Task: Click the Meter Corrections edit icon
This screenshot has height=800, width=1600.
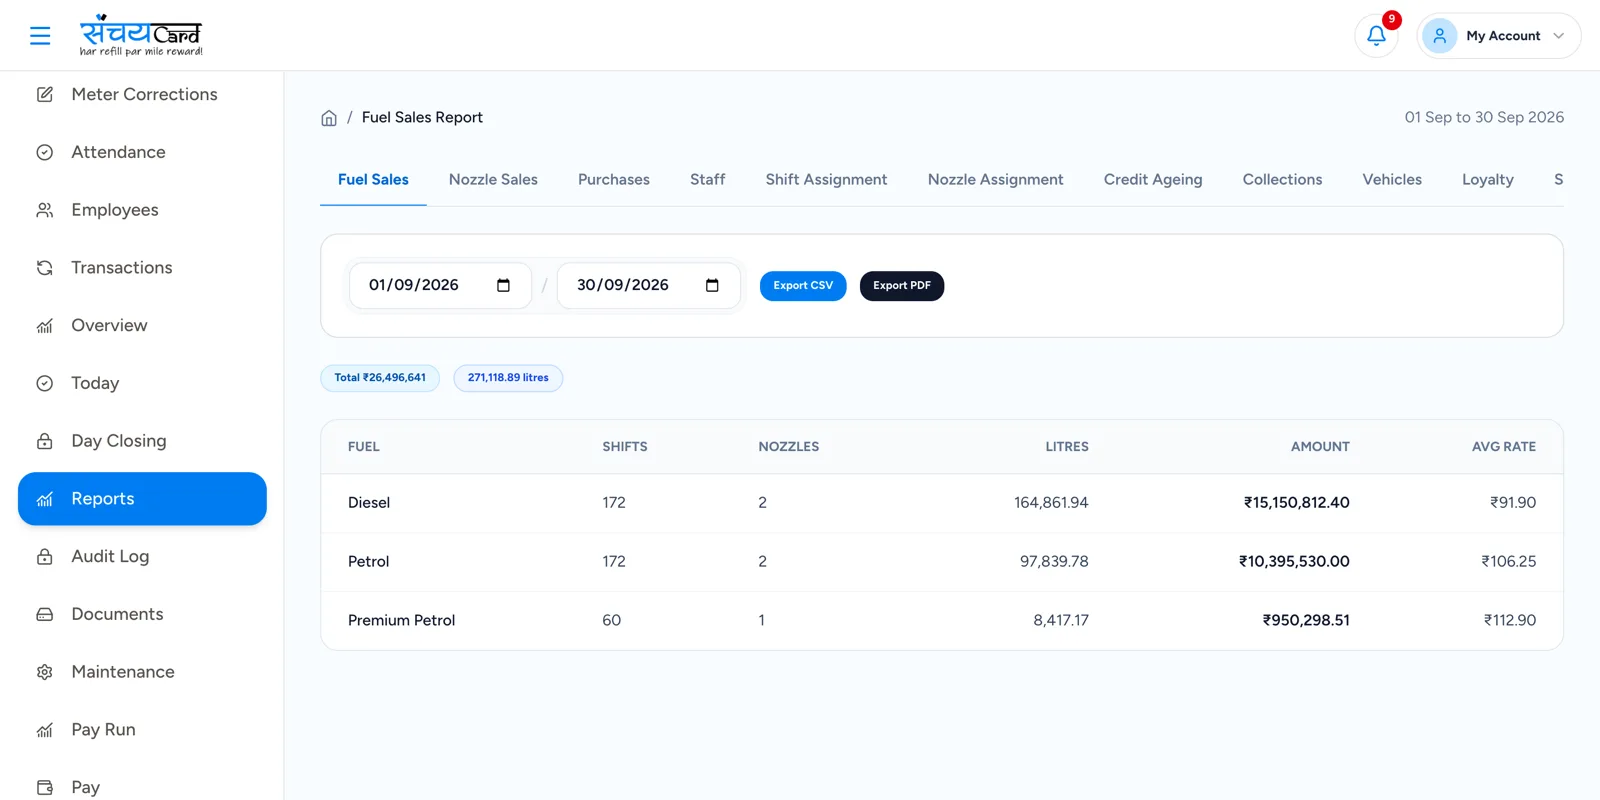Action: [x=45, y=94]
